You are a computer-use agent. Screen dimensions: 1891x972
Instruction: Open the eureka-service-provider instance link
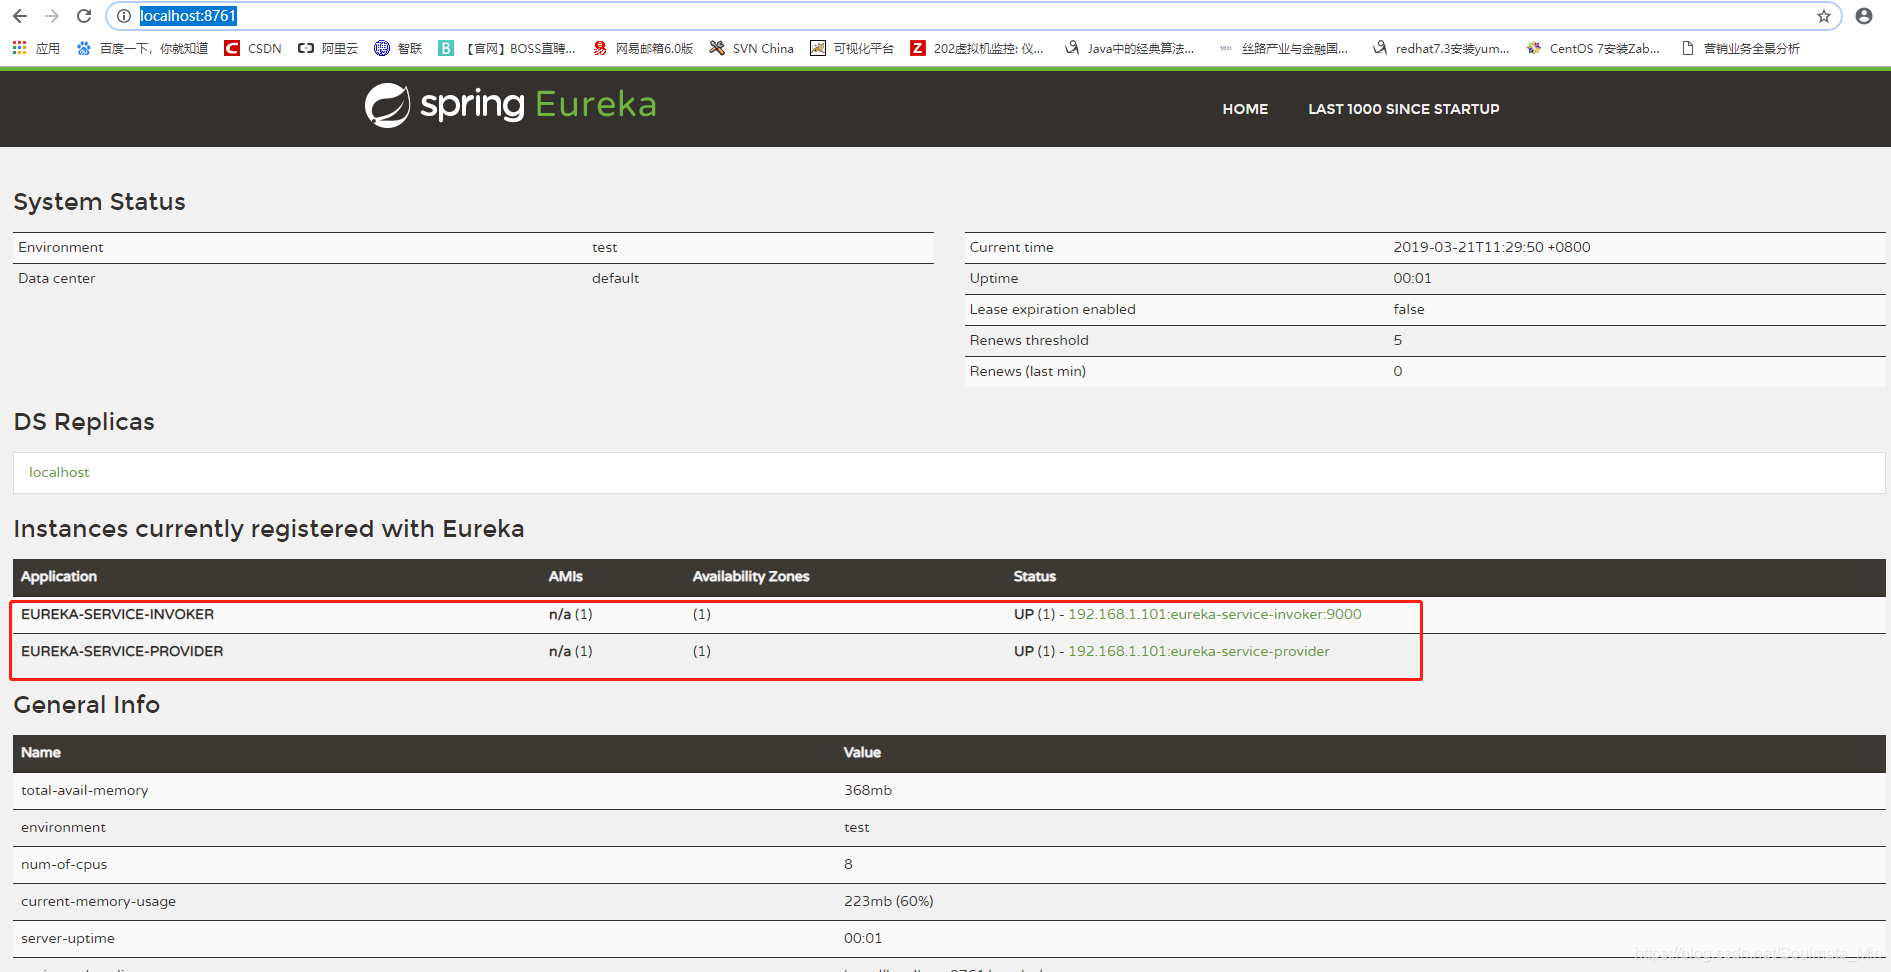pos(1198,651)
